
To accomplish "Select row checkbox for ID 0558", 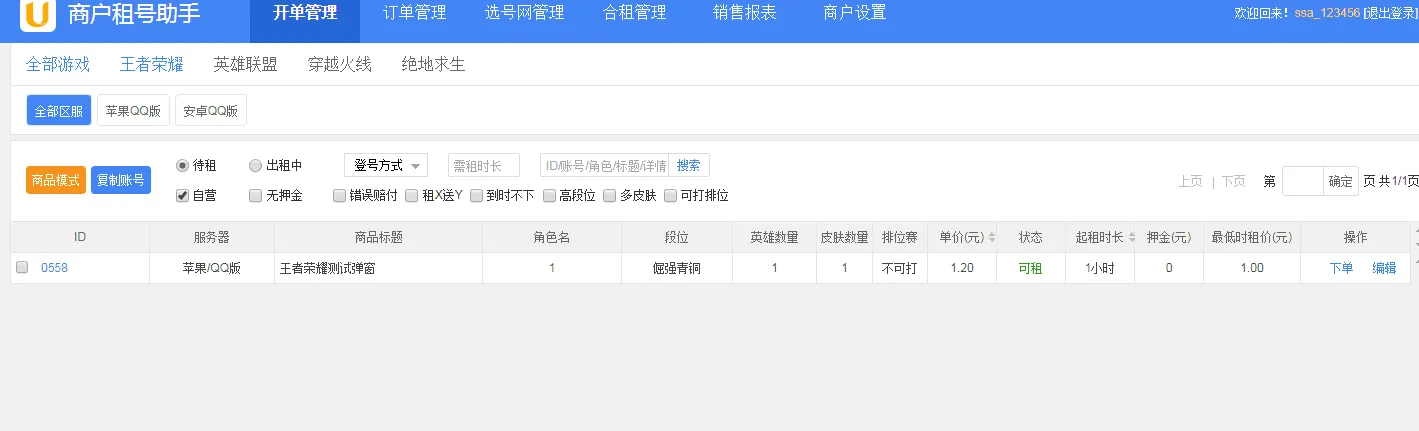I will [x=22, y=268].
